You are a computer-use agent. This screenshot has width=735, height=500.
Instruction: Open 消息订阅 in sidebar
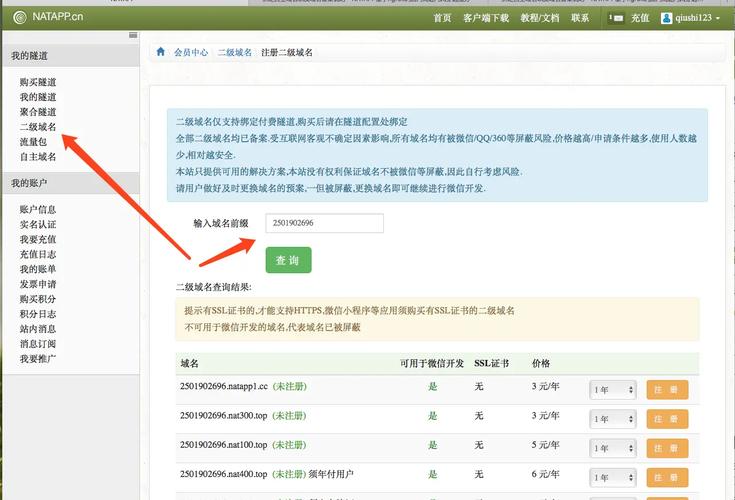38,344
